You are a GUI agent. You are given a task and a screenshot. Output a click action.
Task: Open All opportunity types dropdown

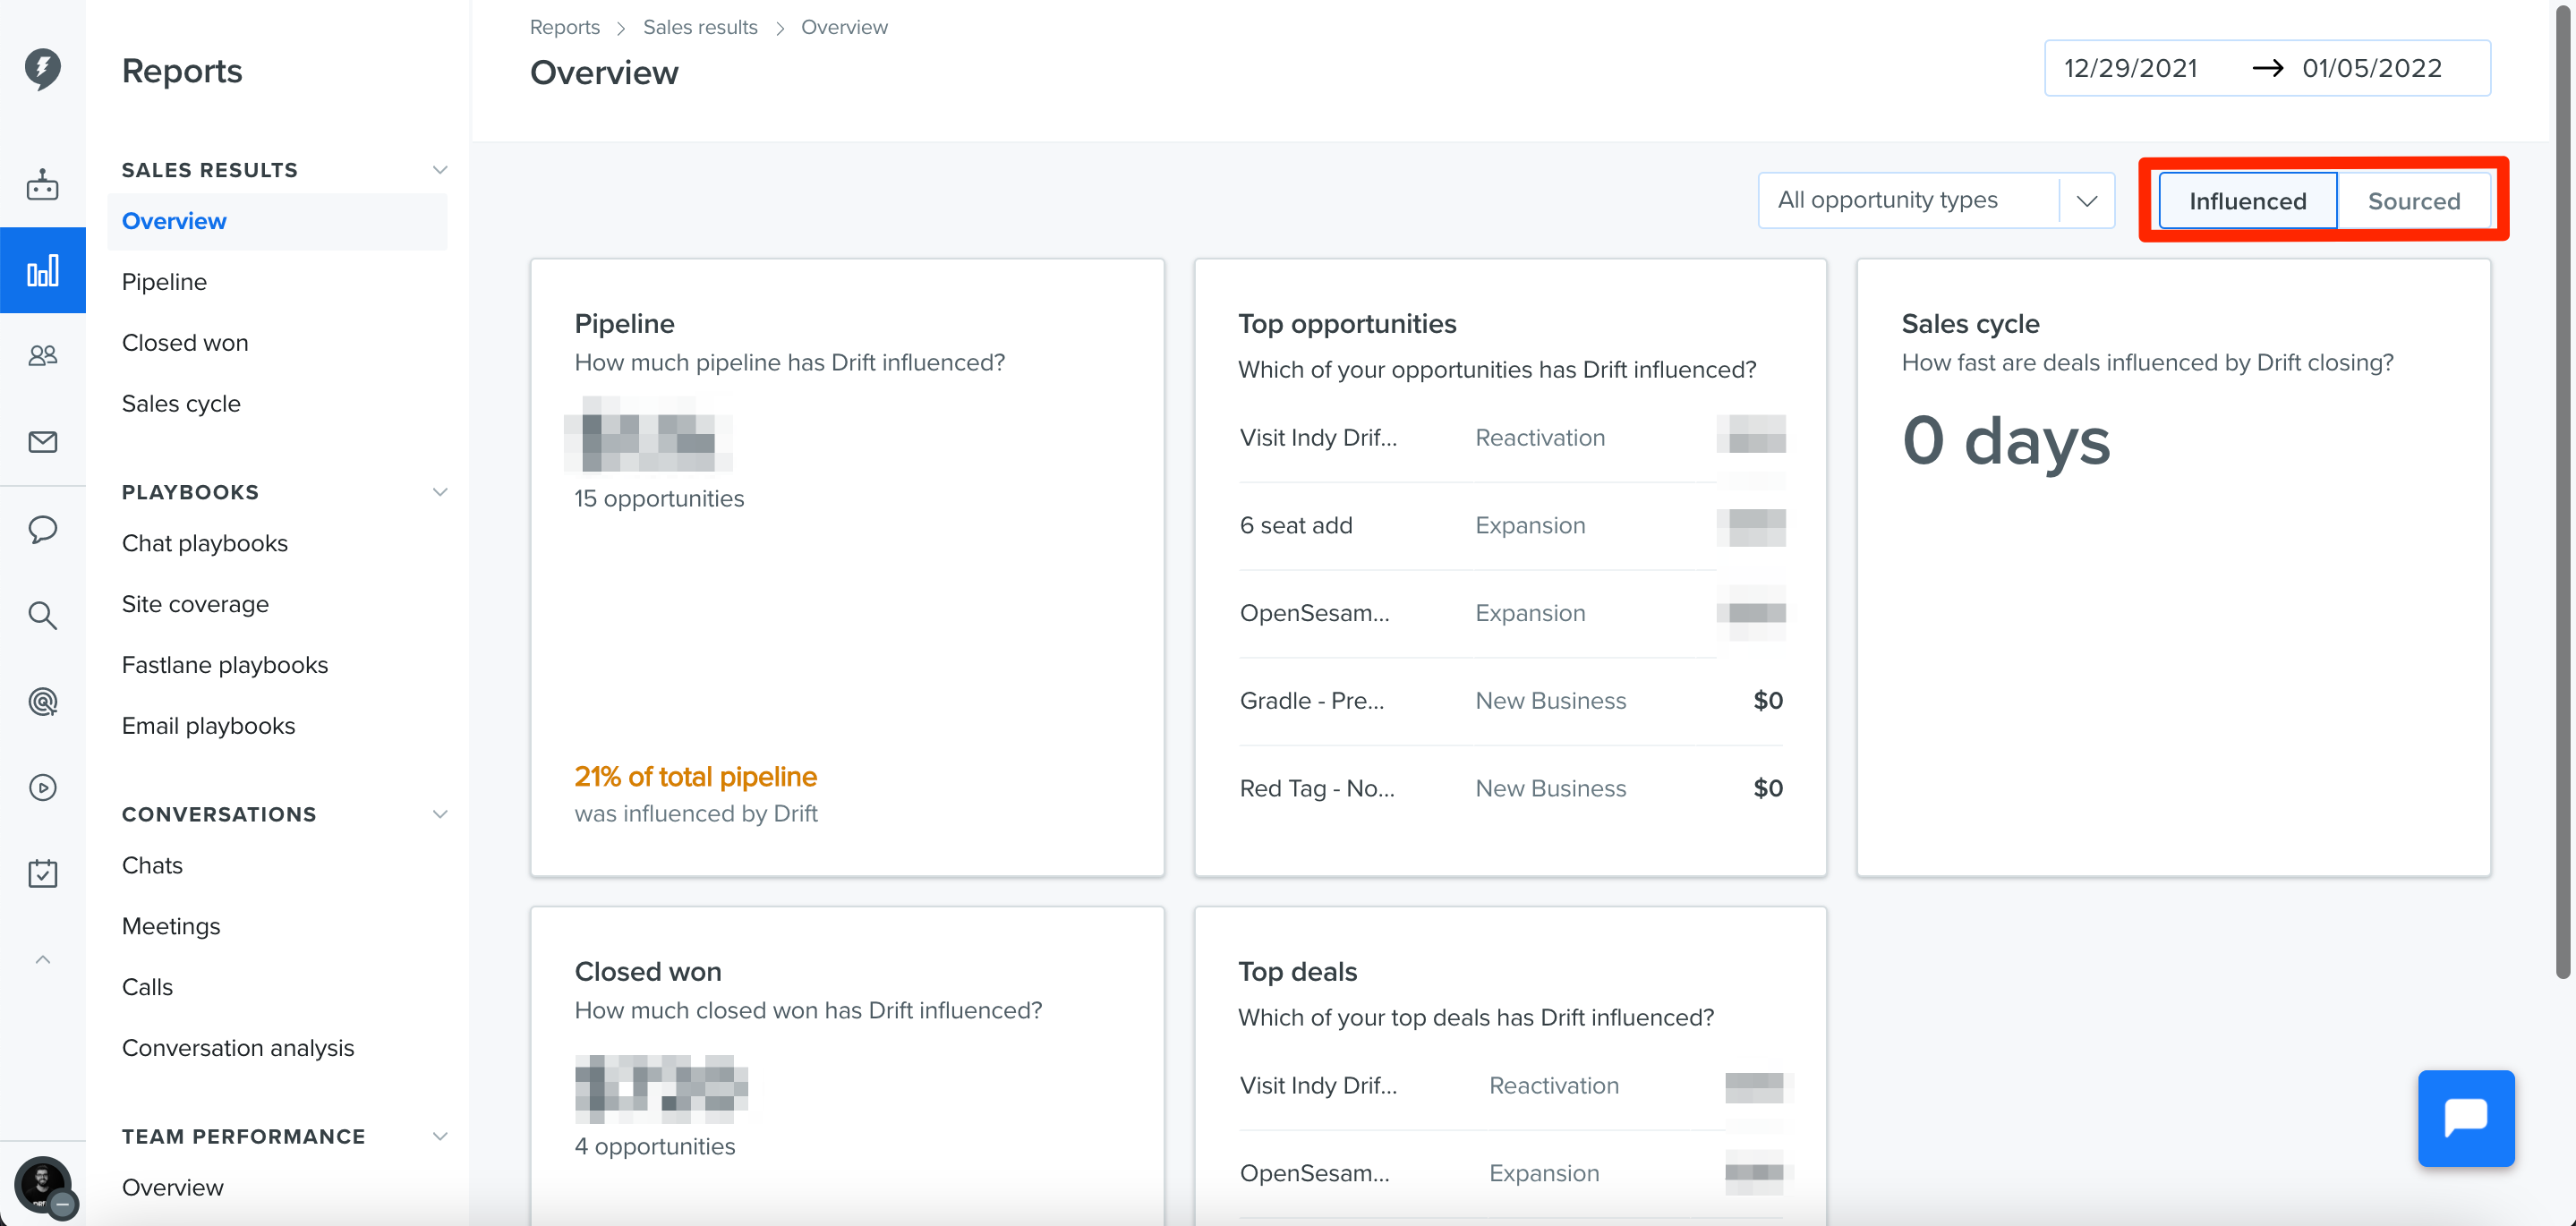pos(1935,200)
